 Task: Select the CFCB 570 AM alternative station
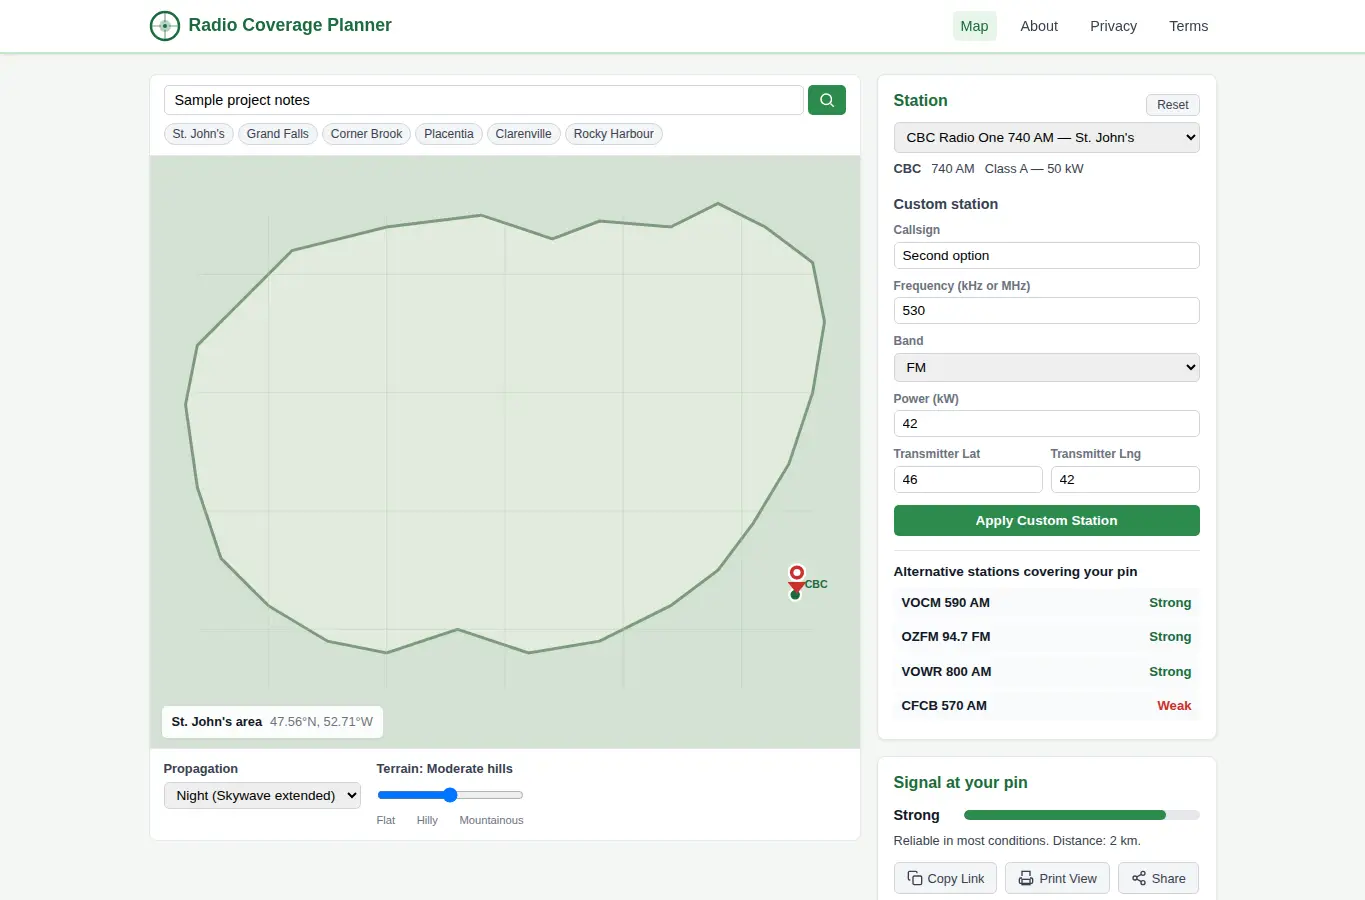click(1046, 706)
